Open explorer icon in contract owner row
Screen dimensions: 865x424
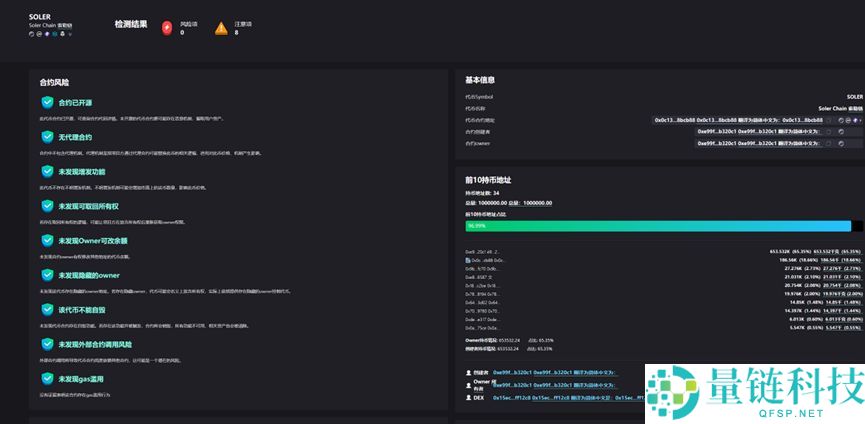[x=840, y=143]
